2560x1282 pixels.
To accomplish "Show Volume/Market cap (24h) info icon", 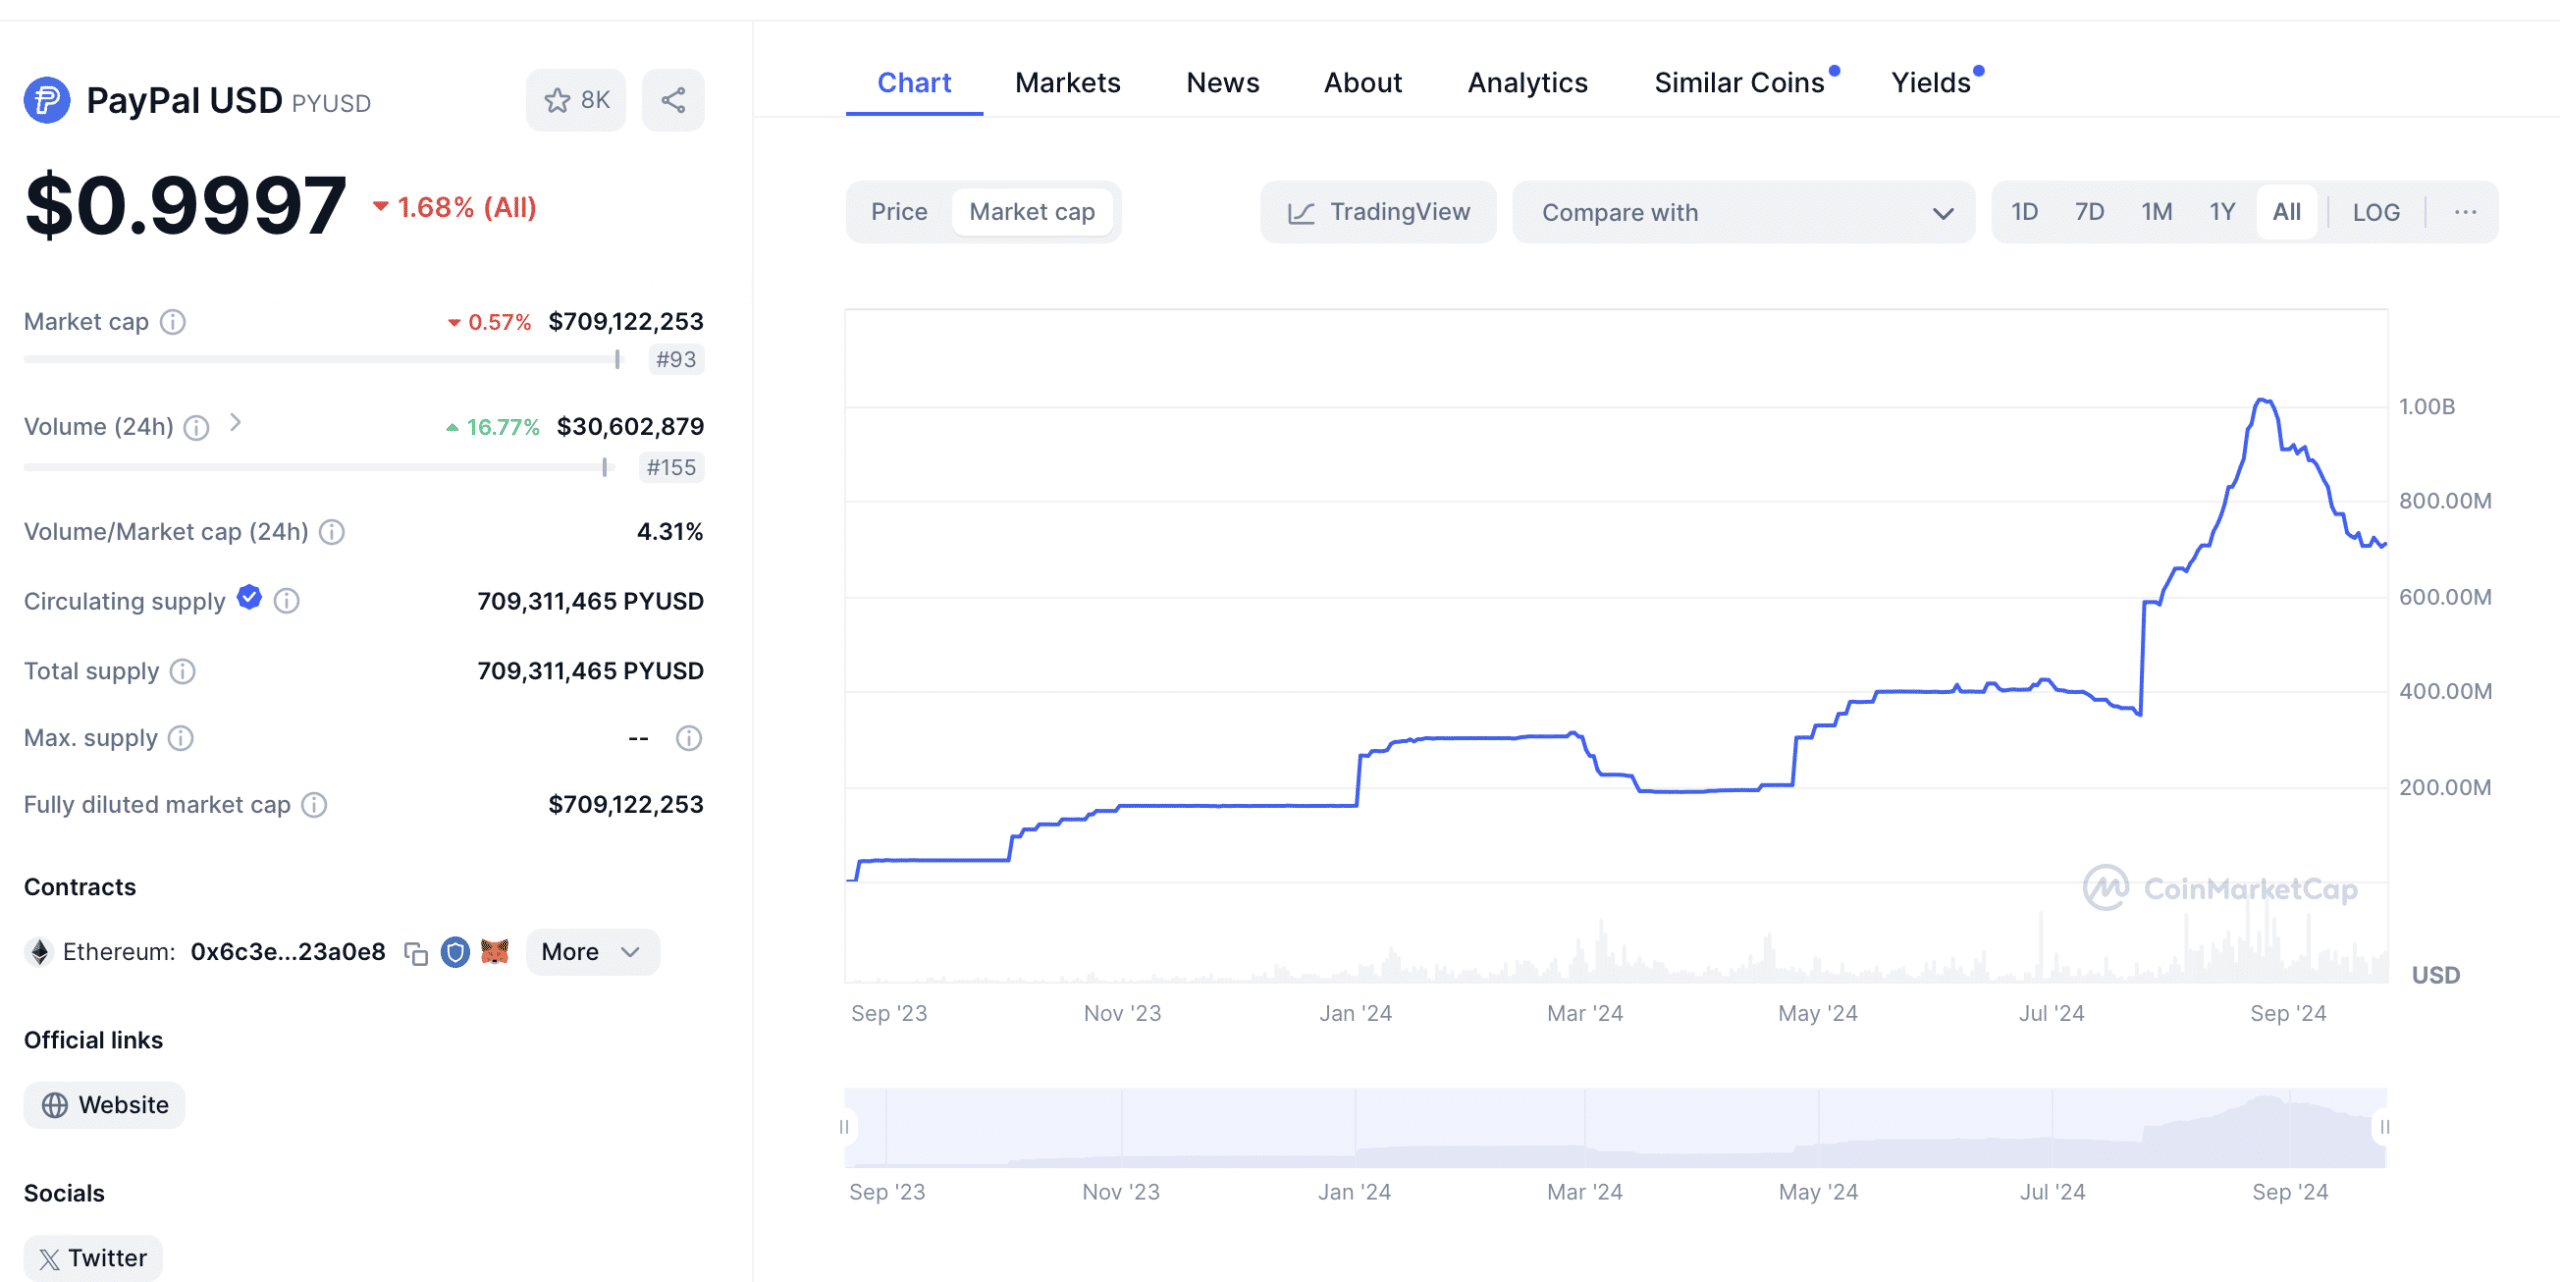I will [332, 532].
